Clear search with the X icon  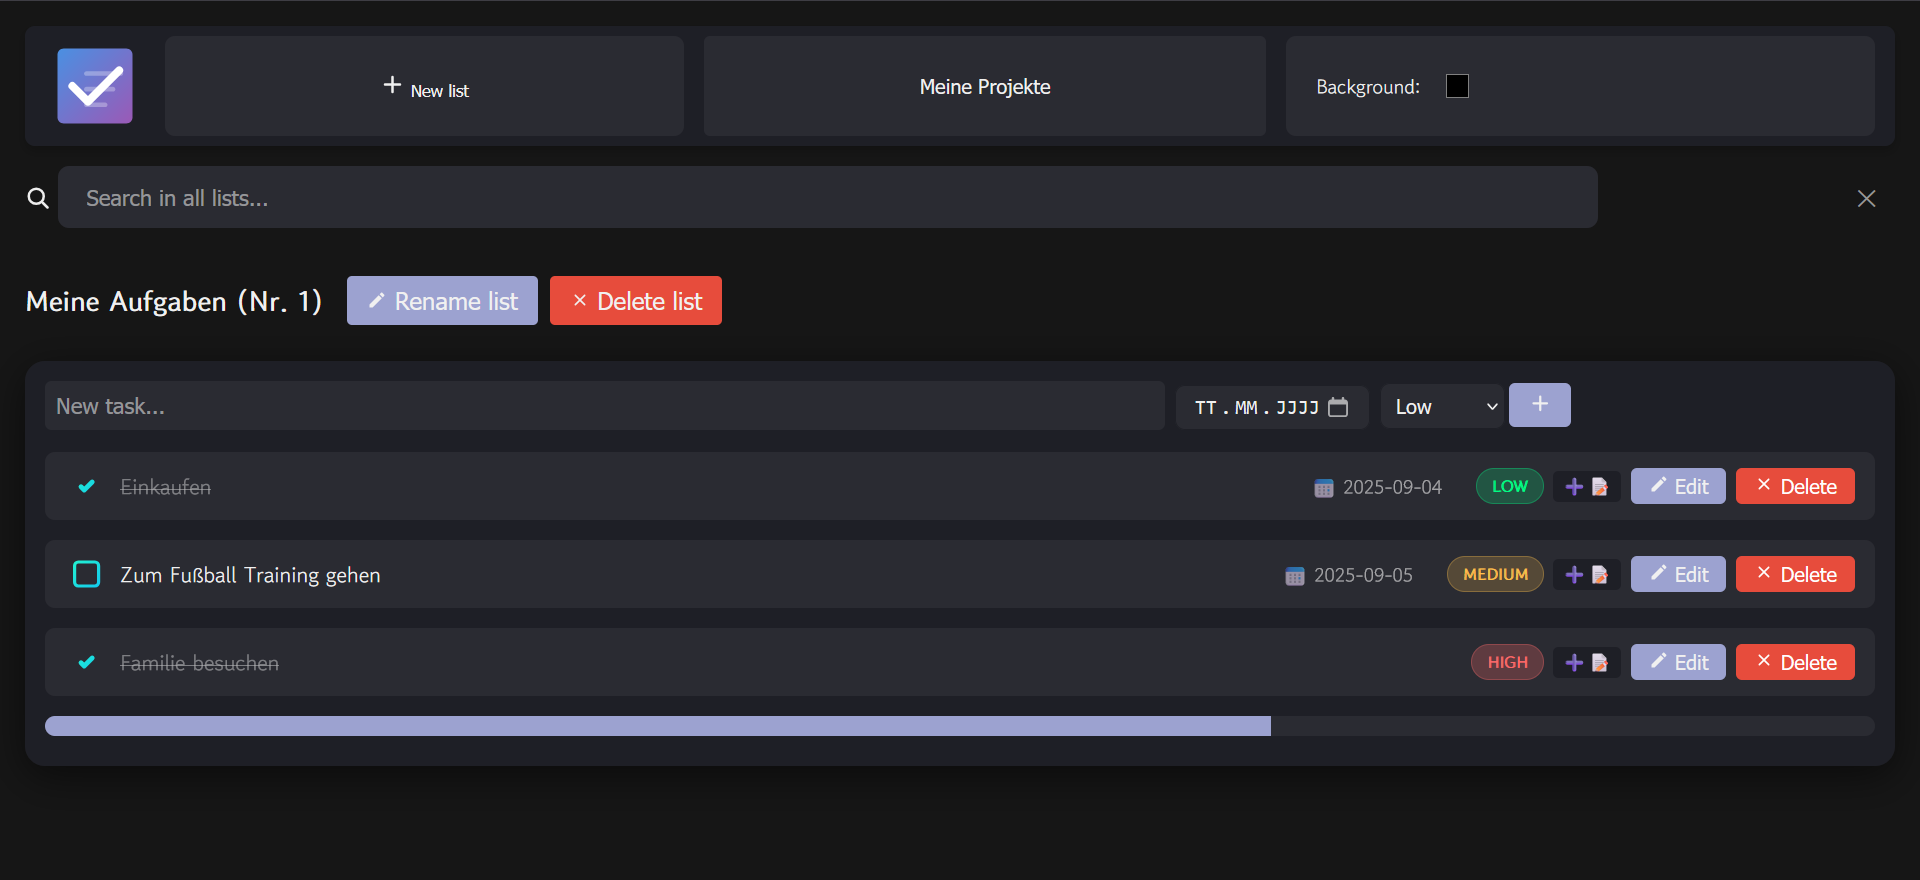tap(1866, 198)
